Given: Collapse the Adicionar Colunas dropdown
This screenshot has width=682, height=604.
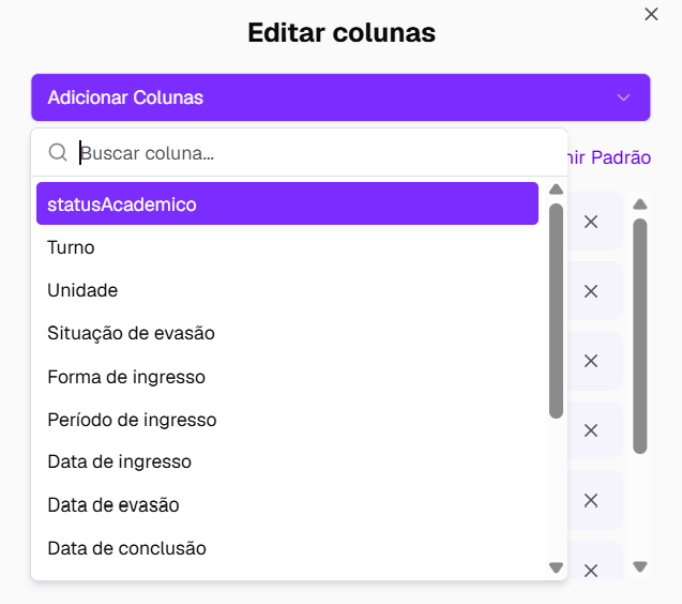Looking at the screenshot, I should pos(624,97).
